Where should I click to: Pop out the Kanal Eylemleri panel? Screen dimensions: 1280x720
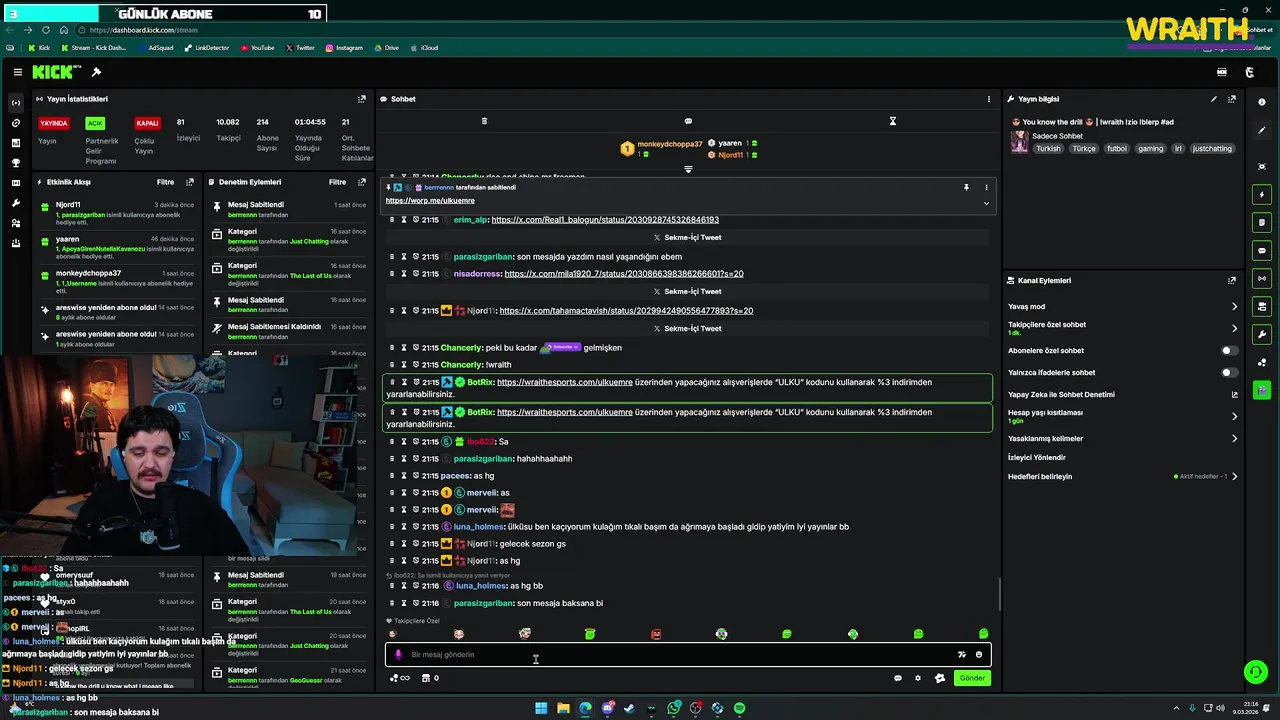click(x=1232, y=281)
